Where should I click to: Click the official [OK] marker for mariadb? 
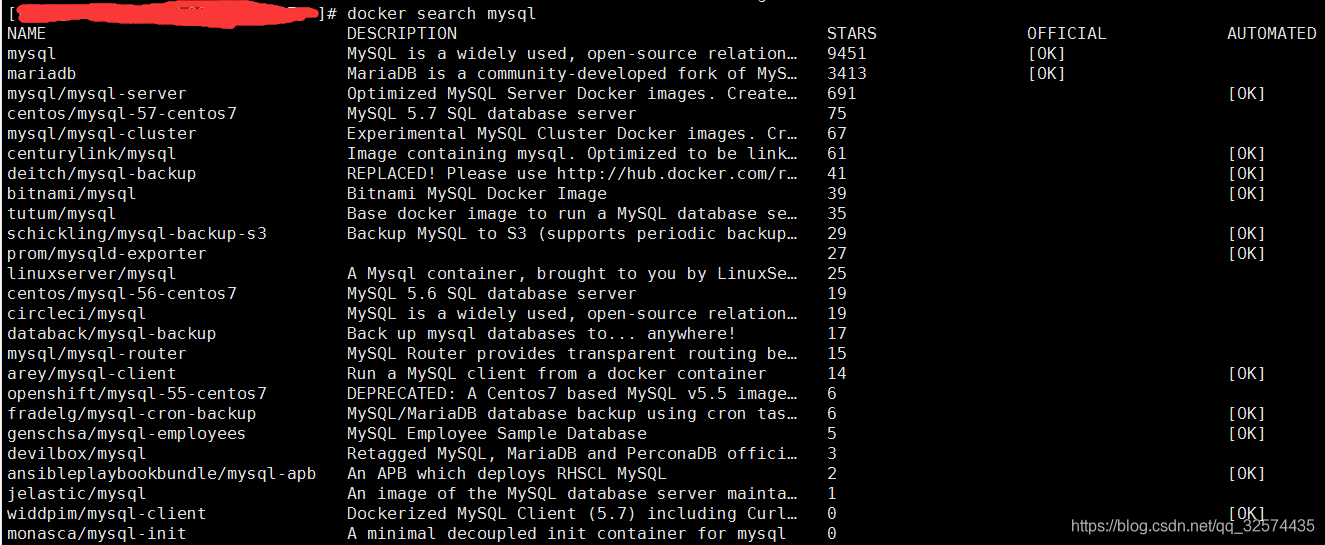1047,74
